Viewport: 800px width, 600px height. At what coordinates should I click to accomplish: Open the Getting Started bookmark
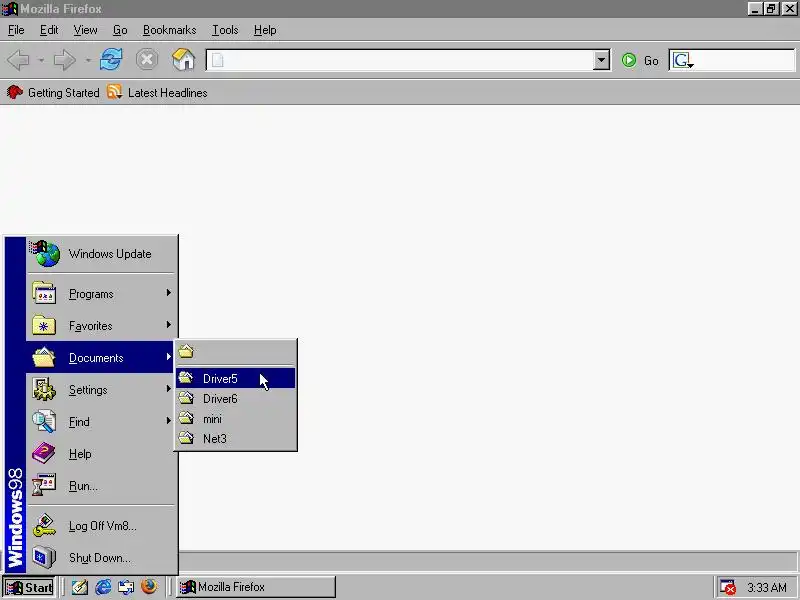point(53,92)
